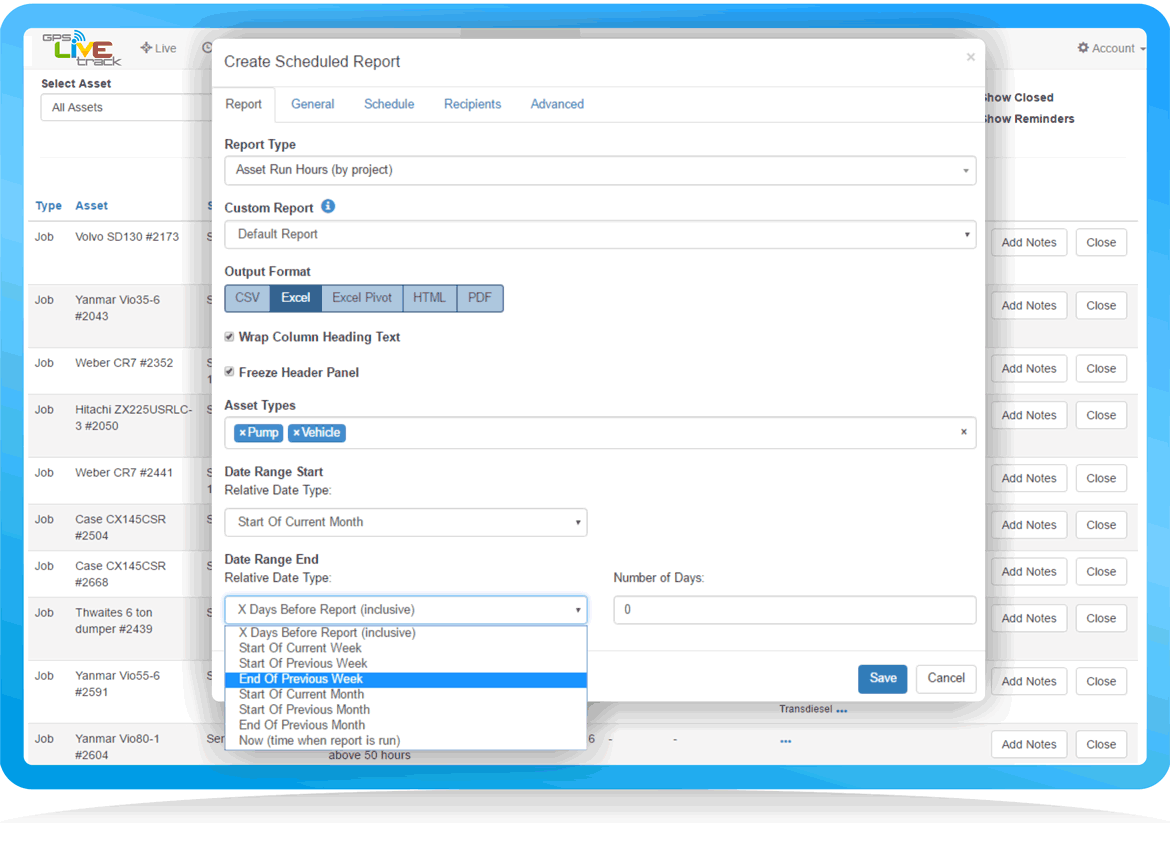Viewport: 1170px width, 843px height.
Task: Toggle Wrap Column Heading Text checkbox
Action: [x=230, y=337]
